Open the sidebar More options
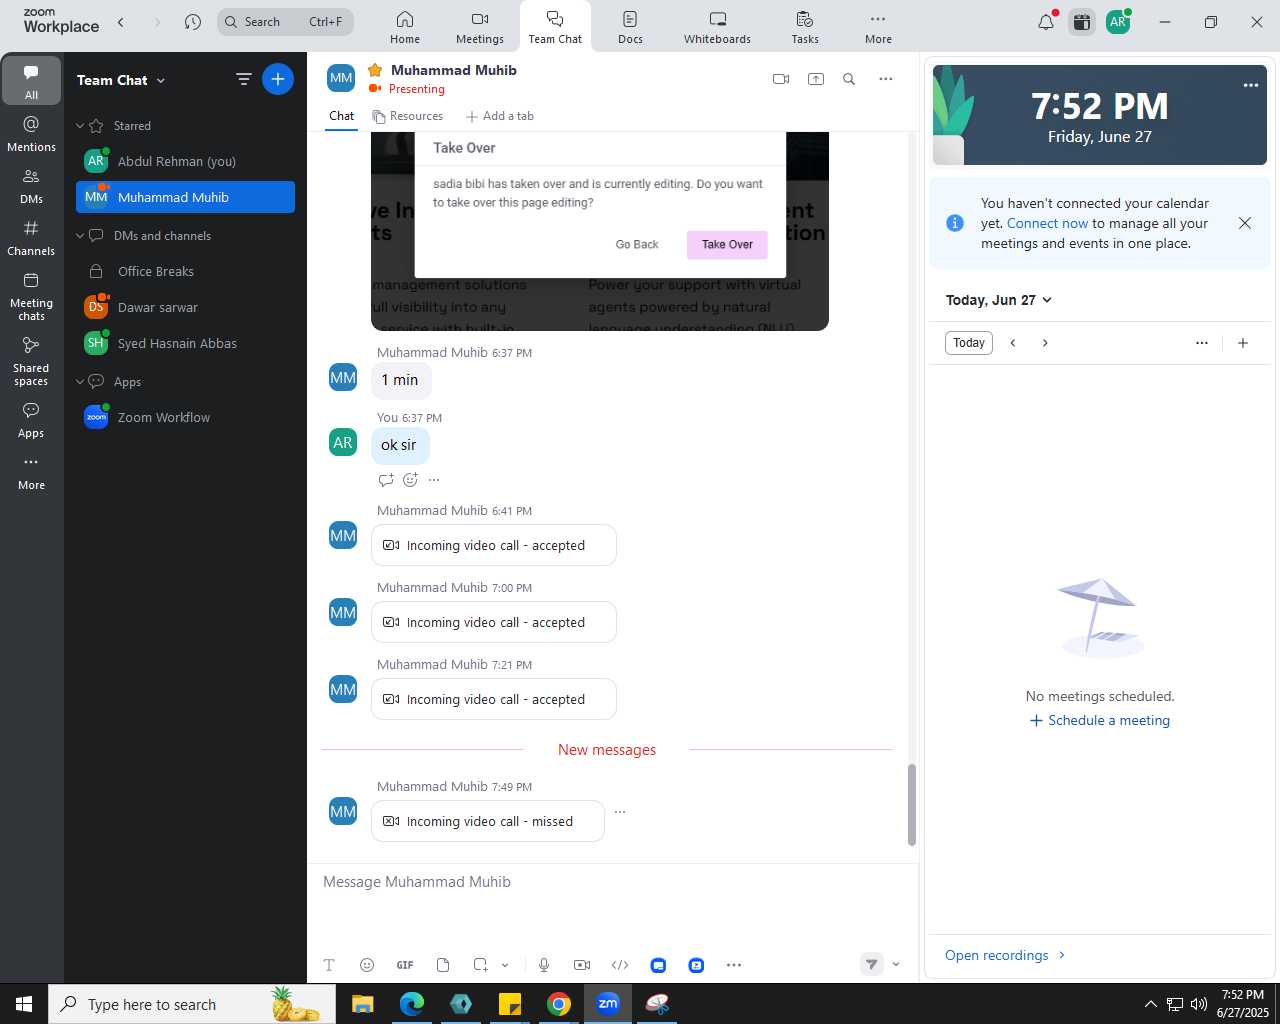This screenshot has height=1024, width=1280. point(31,472)
